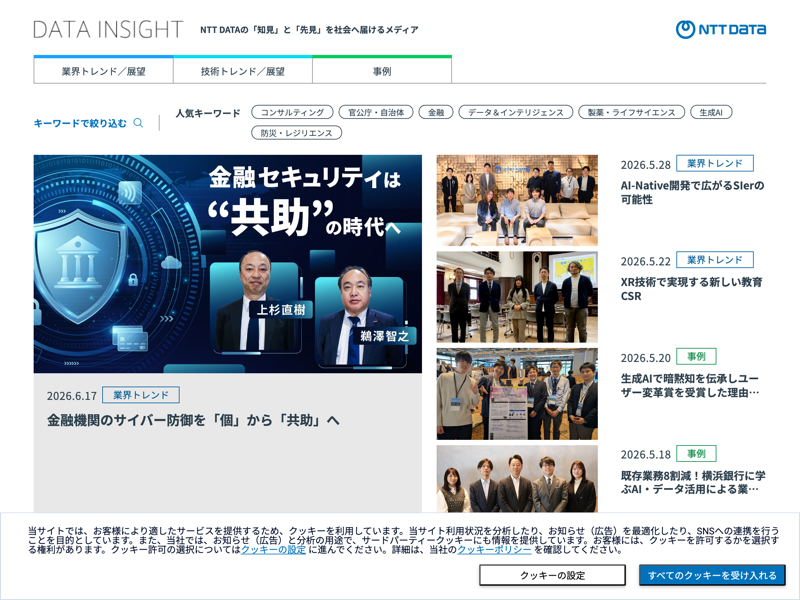The image size is (800, 600).
Task: Open article 生成AIで暗黙知を伝承しユーザー変革賞
Action: (690, 385)
